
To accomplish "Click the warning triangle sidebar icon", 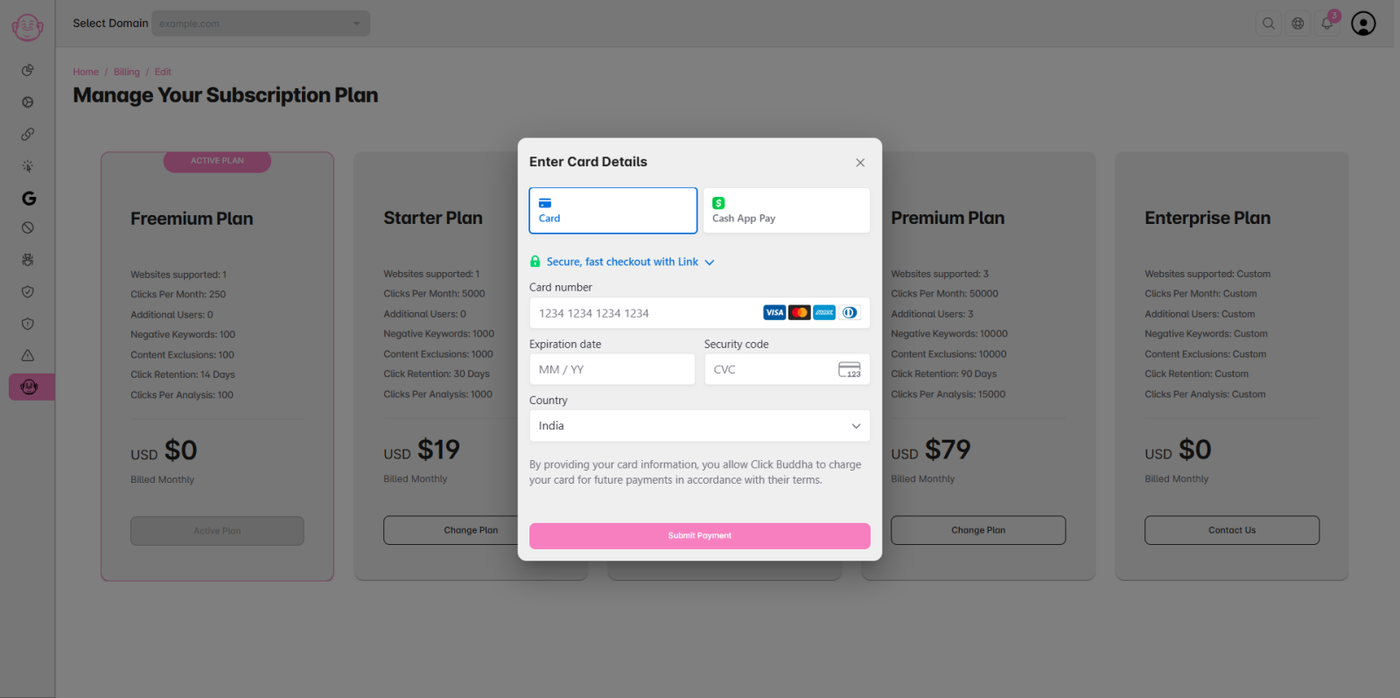I will (x=28, y=355).
